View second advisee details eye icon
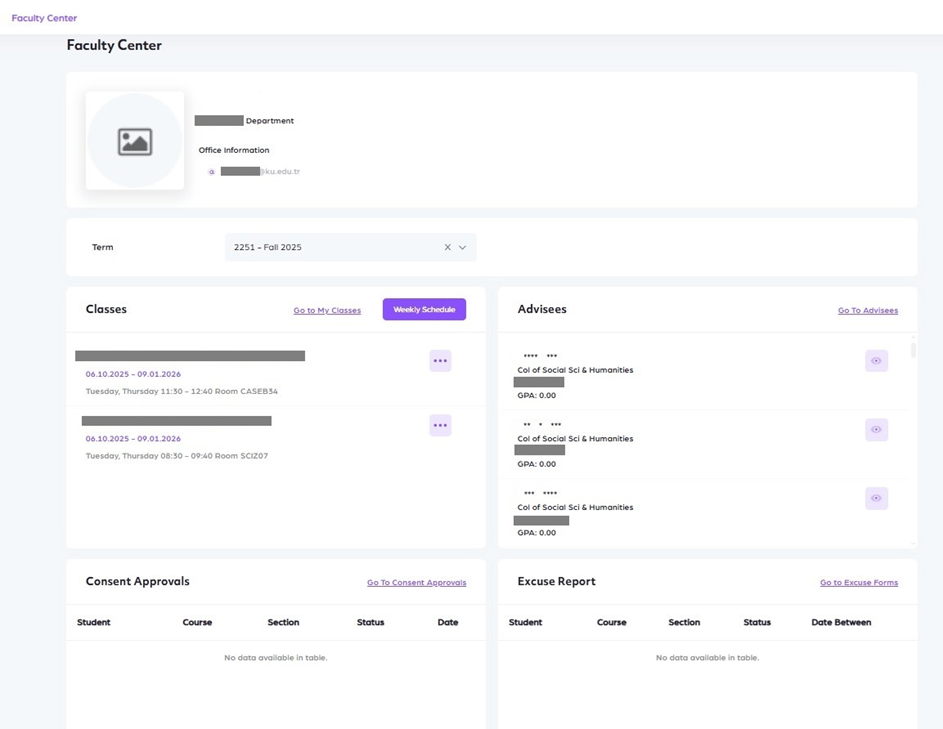The image size is (943, 729). coord(876,429)
